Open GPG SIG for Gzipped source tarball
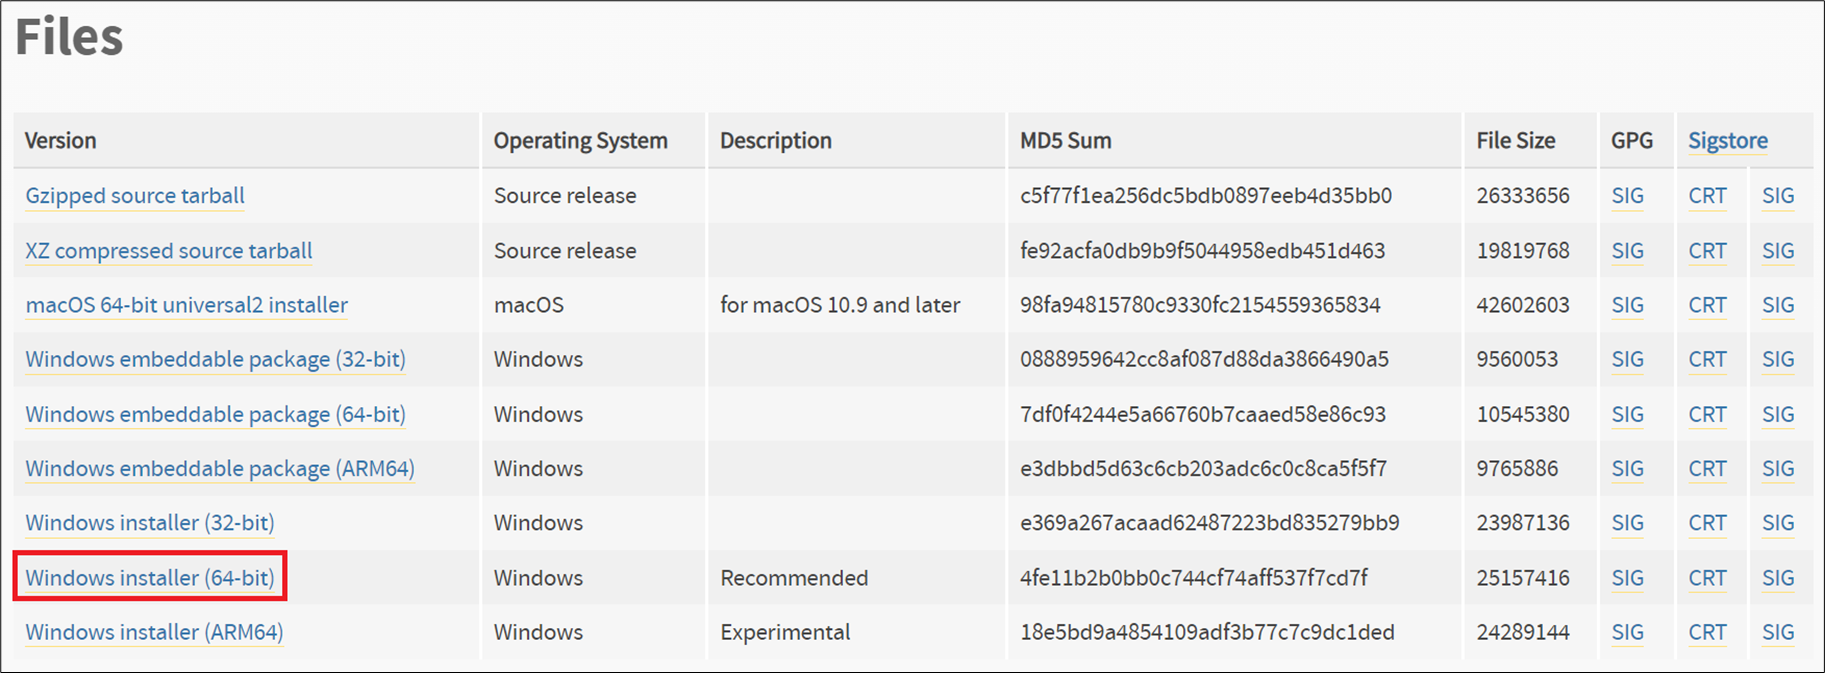The image size is (1825, 673). click(x=1627, y=196)
